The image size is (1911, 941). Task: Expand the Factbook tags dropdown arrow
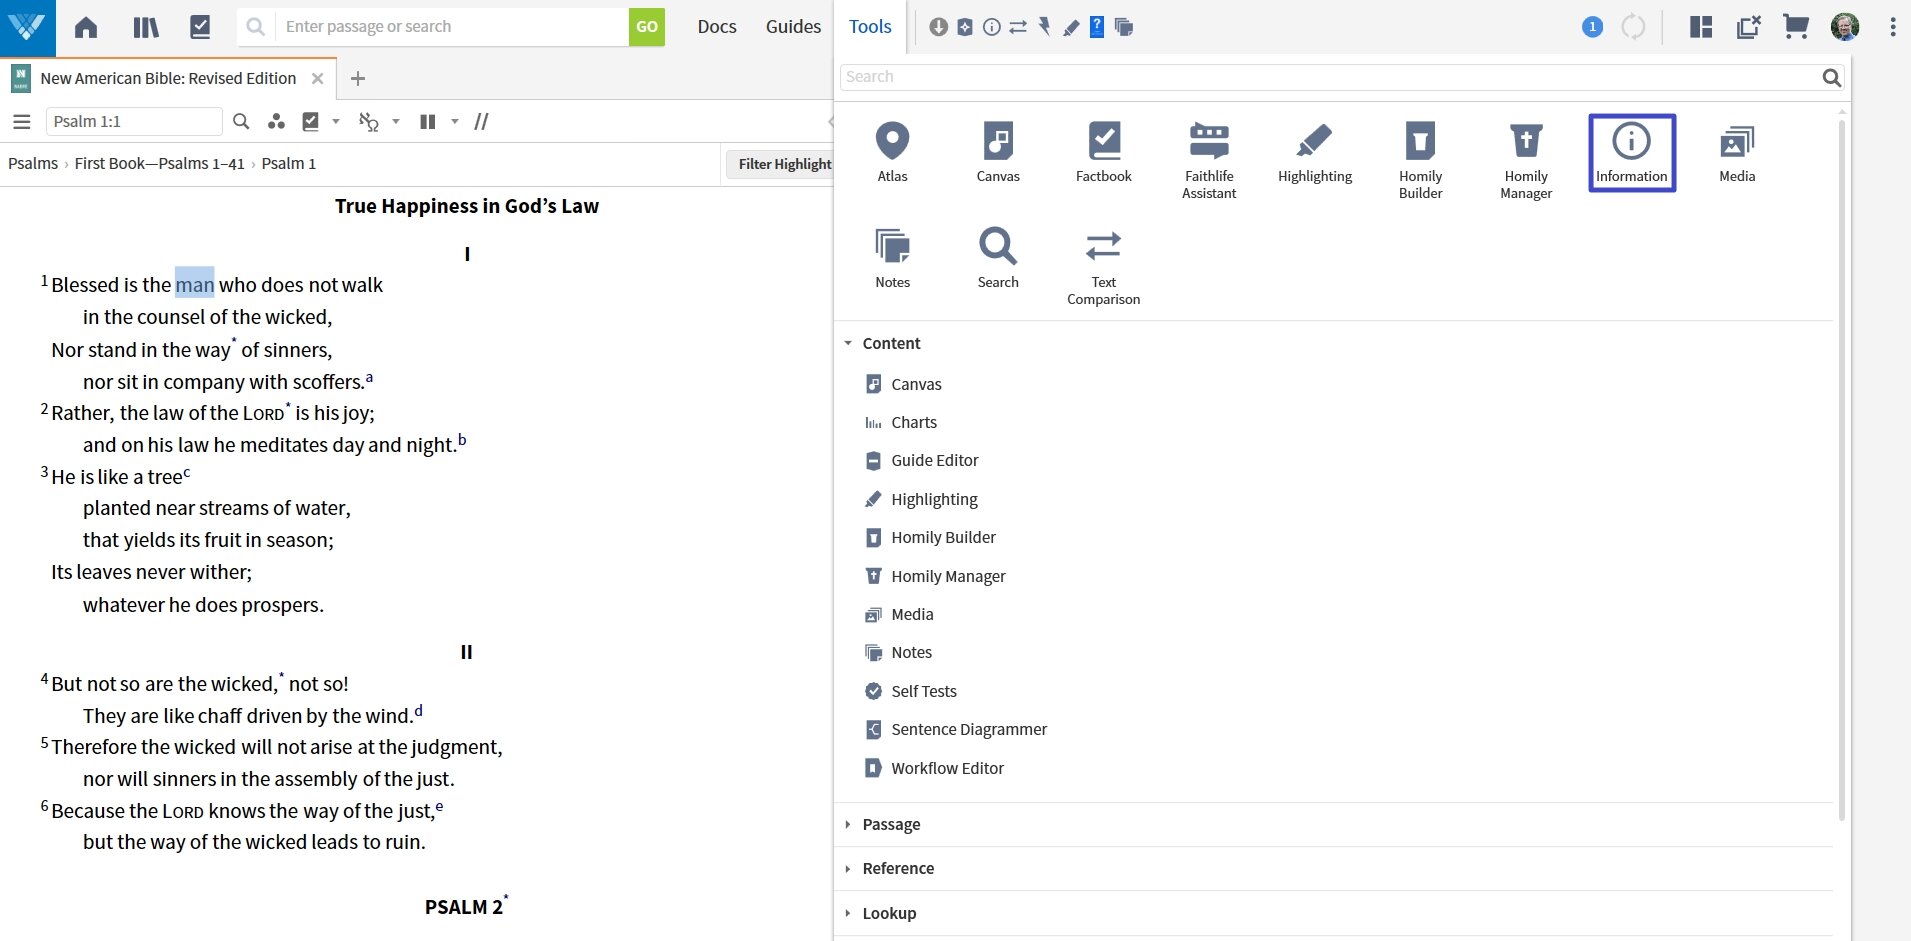336,121
